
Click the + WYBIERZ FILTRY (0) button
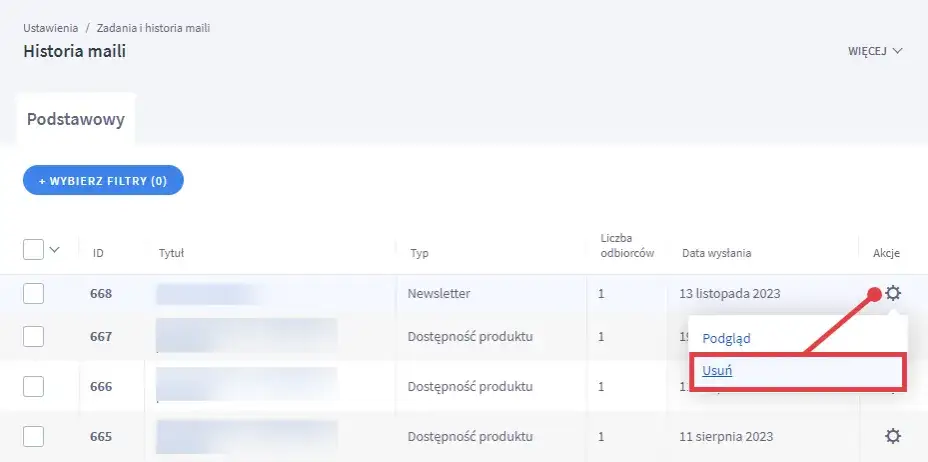tap(103, 181)
